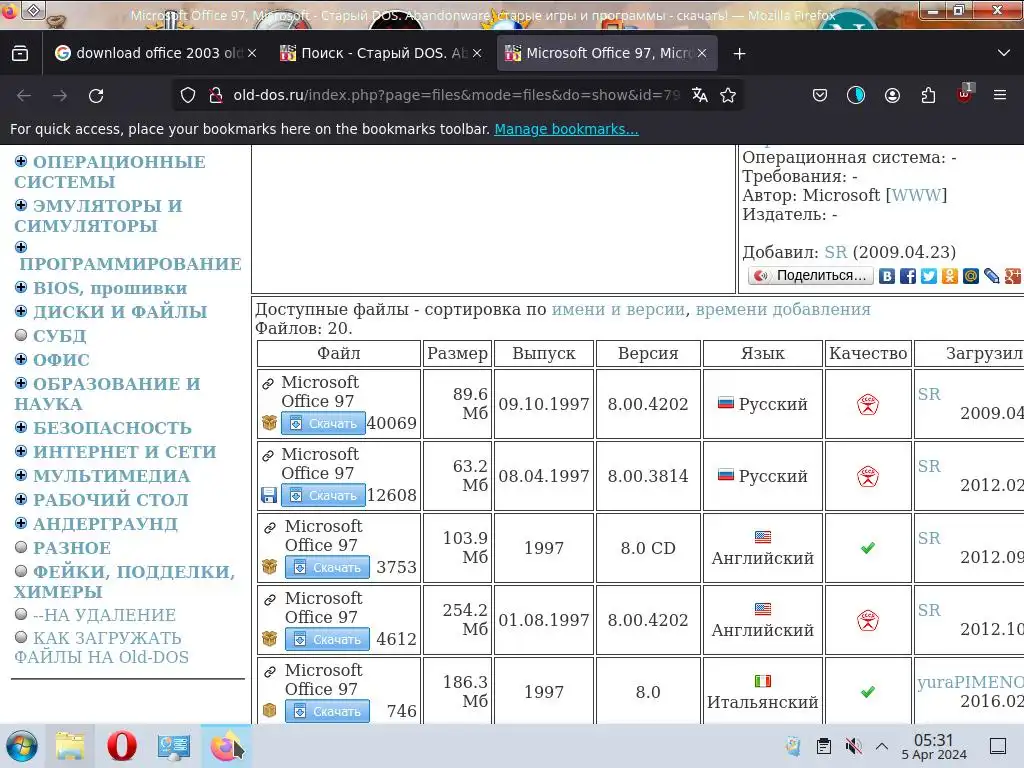The image size is (1024, 768).
Task: Click green checkmark for 8.0 CD version
Action: [867, 548]
